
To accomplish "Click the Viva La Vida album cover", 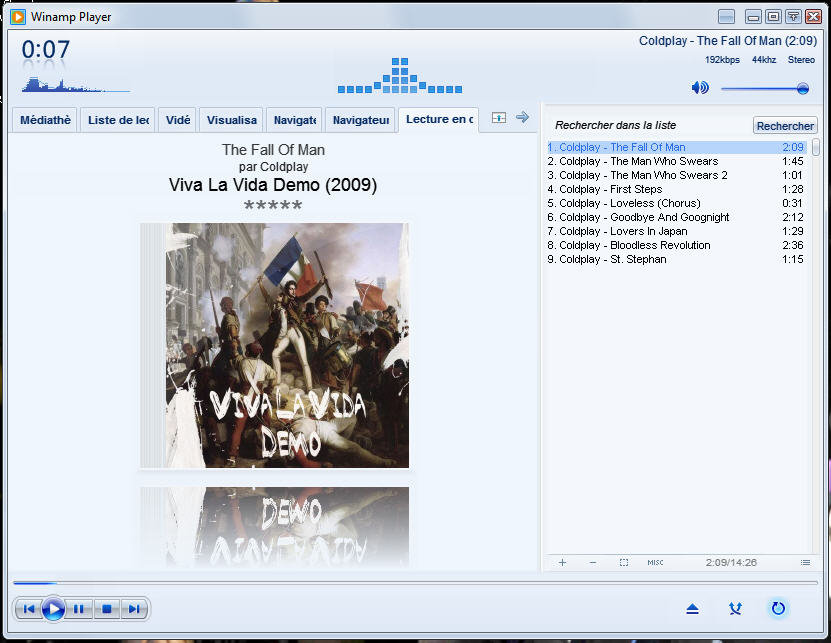I will [x=275, y=346].
